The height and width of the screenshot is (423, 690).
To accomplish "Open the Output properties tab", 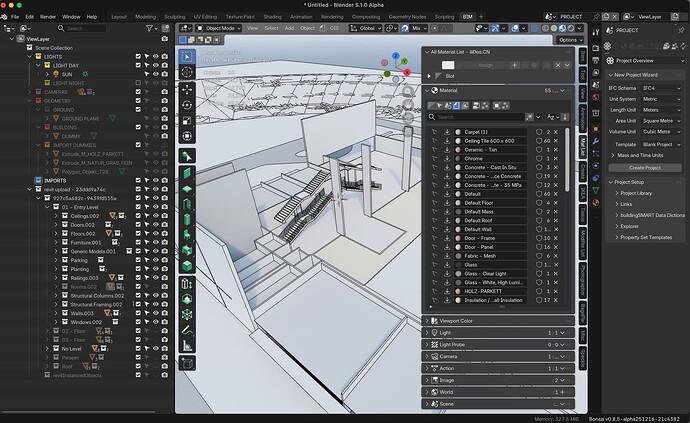I will coord(595,60).
